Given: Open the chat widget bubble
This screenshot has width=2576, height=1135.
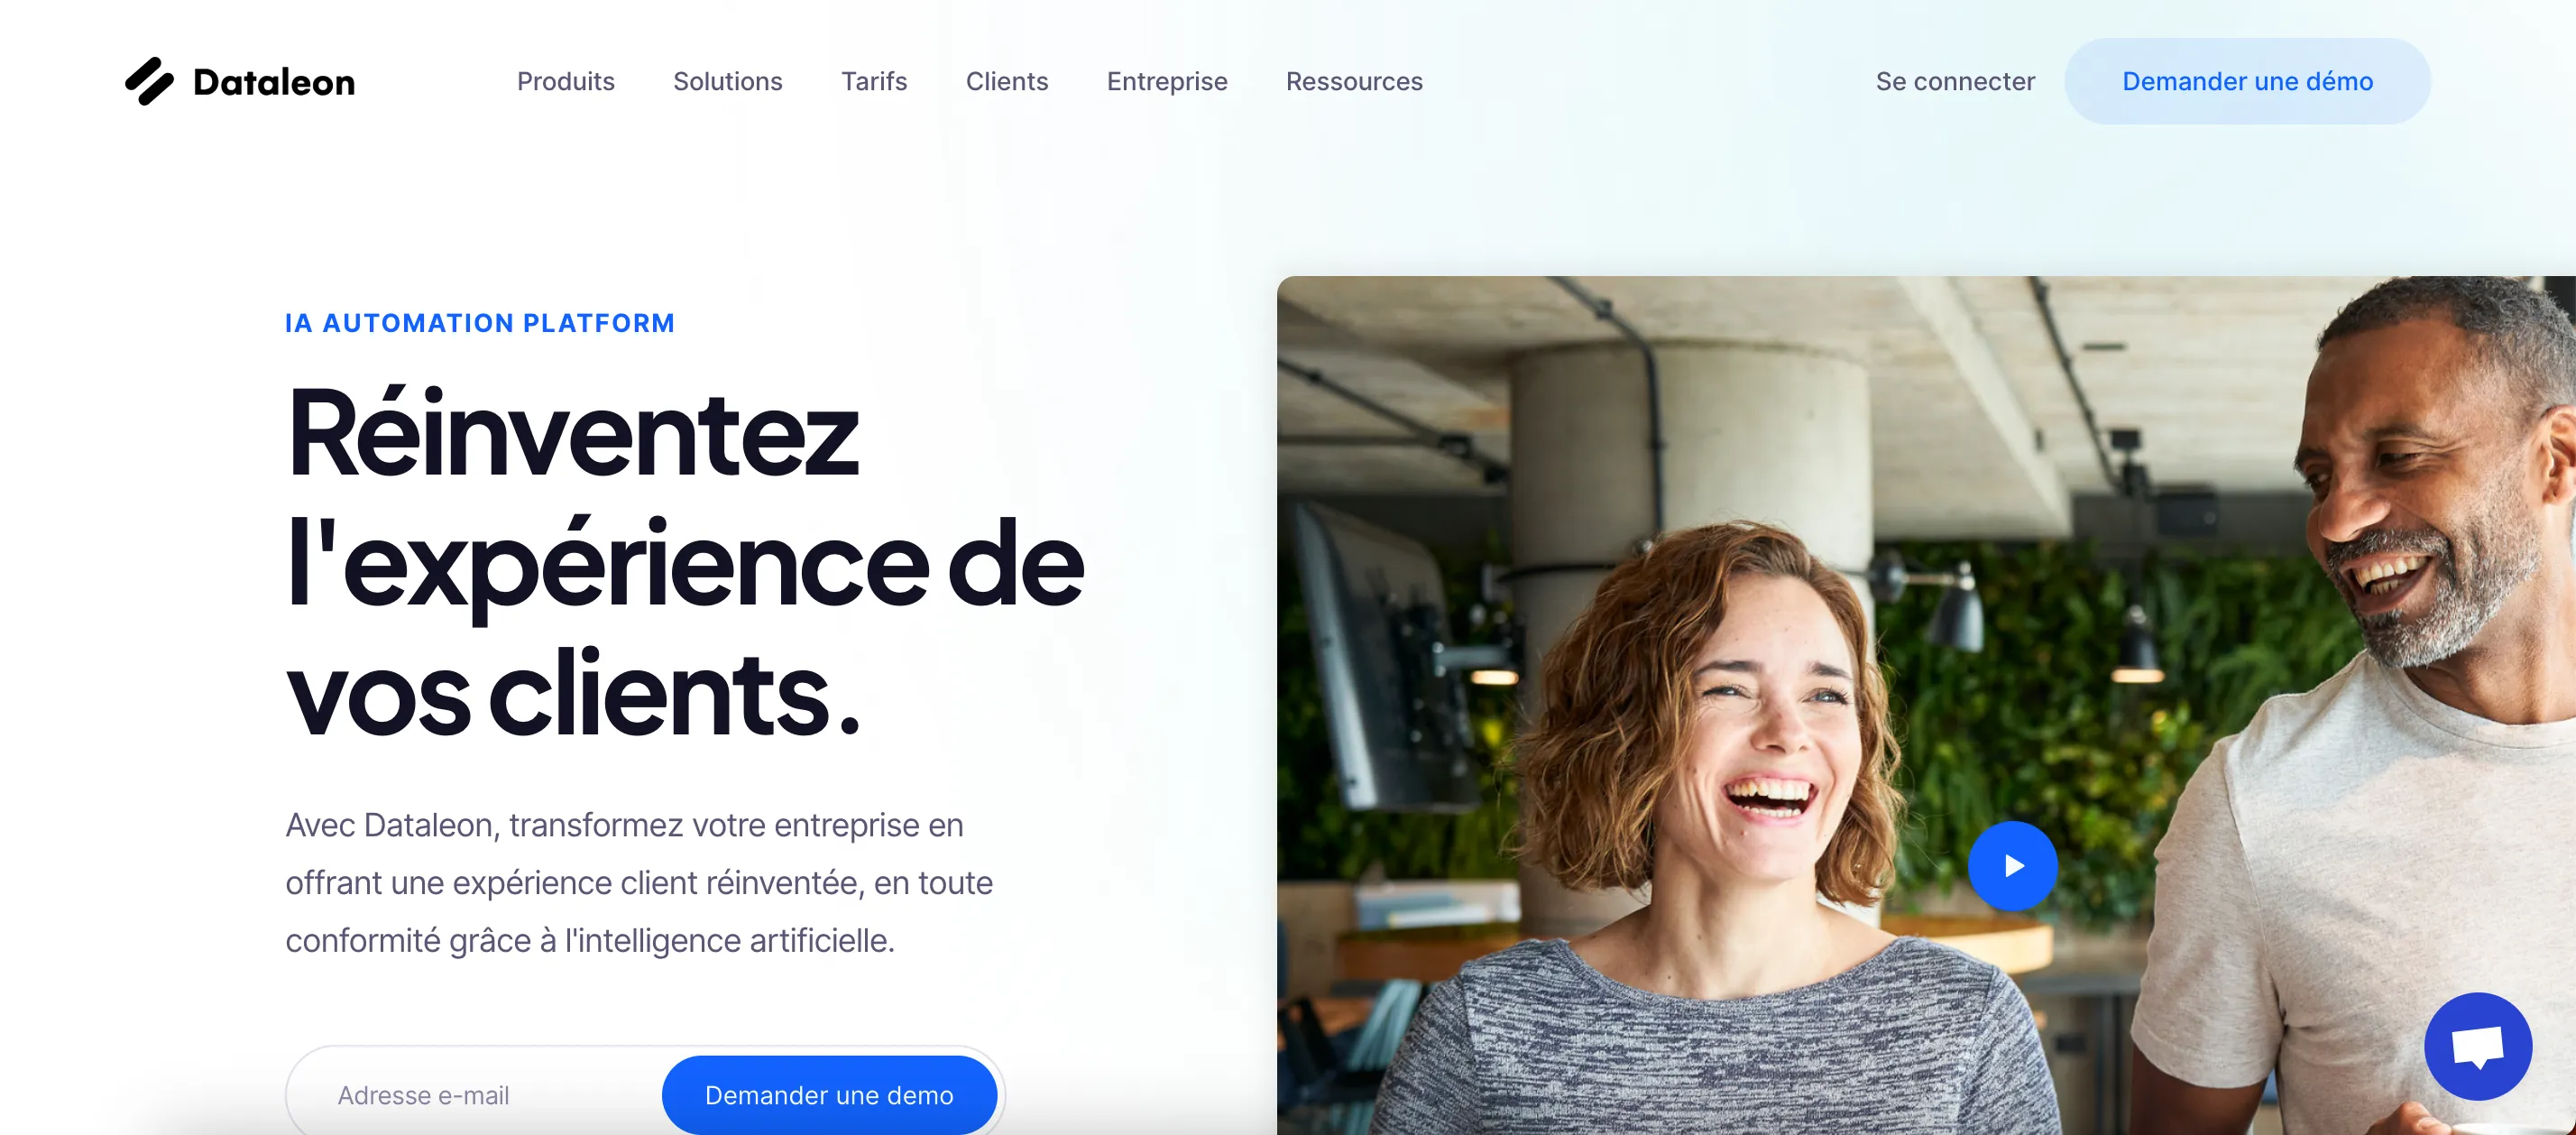Looking at the screenshot, I should [2478, 1046].
